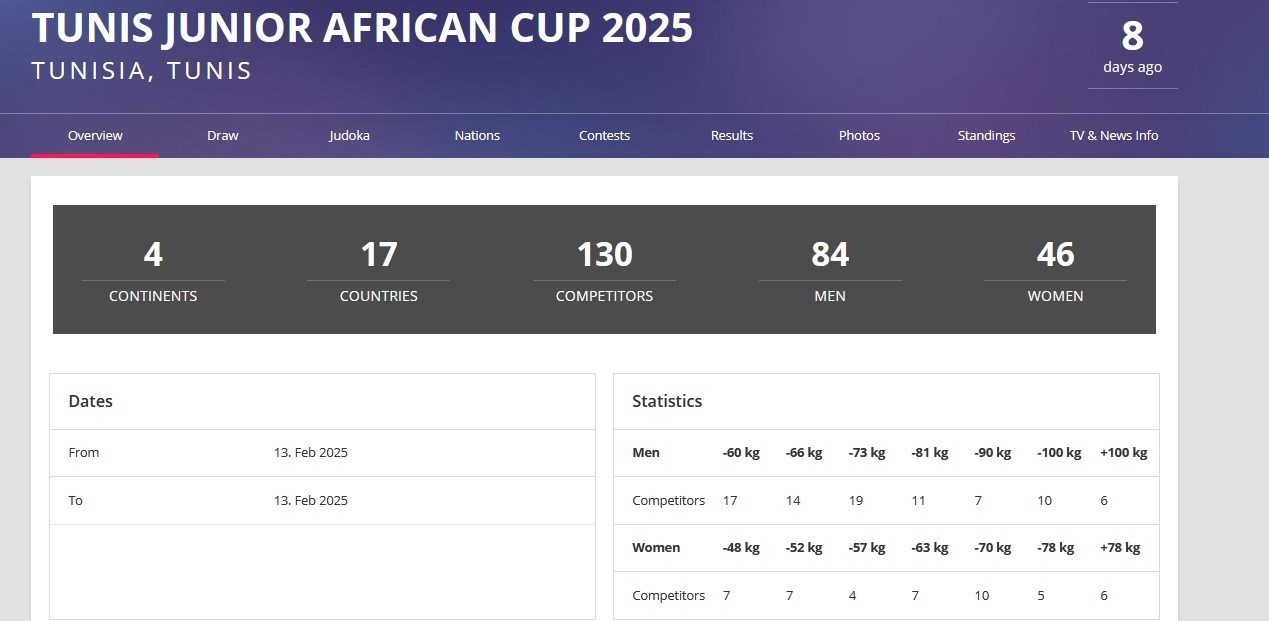Select the Overview tab

[x=95, y=136]
